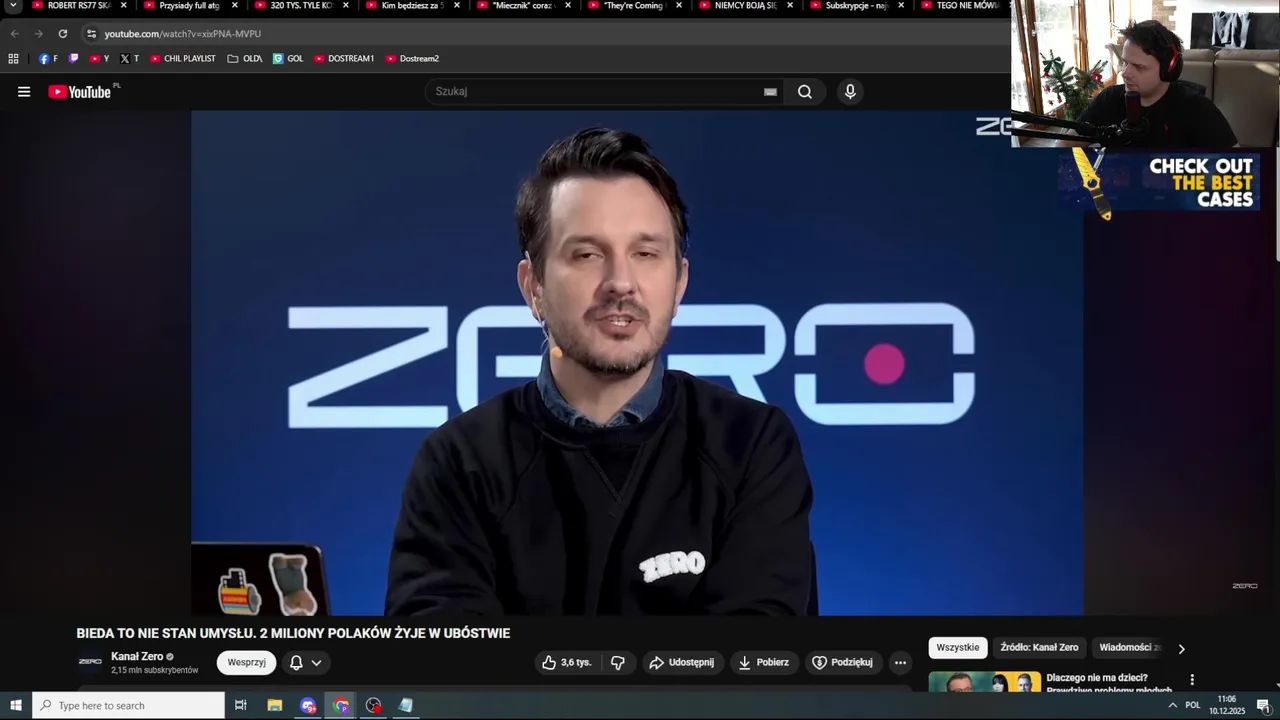Start voice search with microphone icon
This screenshot has height=720, width=1280.
tap(850, 92)
